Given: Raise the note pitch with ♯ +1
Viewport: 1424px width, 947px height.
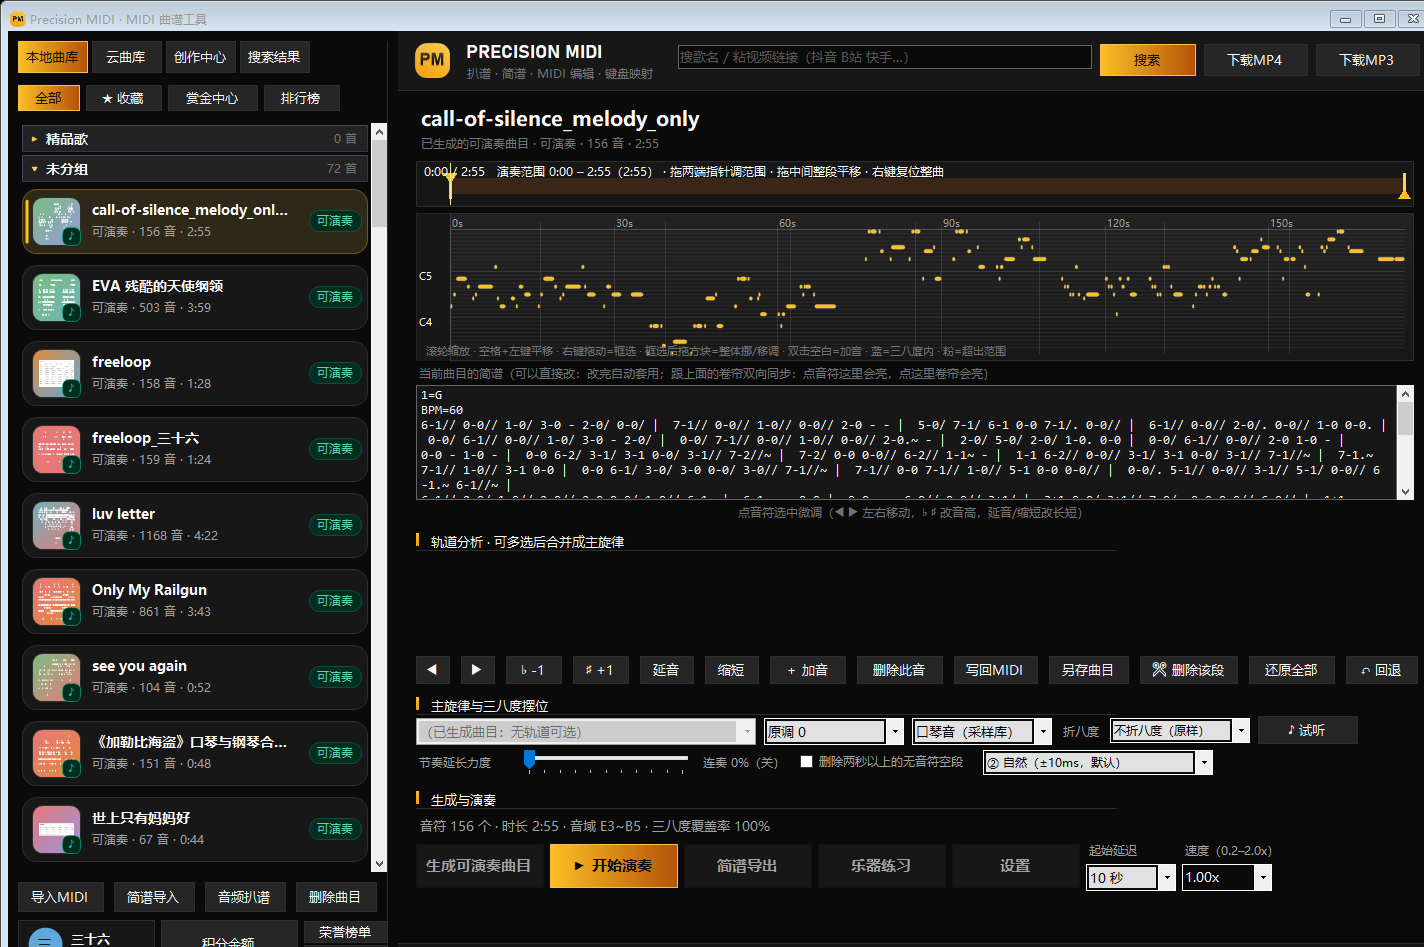Looking at the screenshot, I should [600, 670].
